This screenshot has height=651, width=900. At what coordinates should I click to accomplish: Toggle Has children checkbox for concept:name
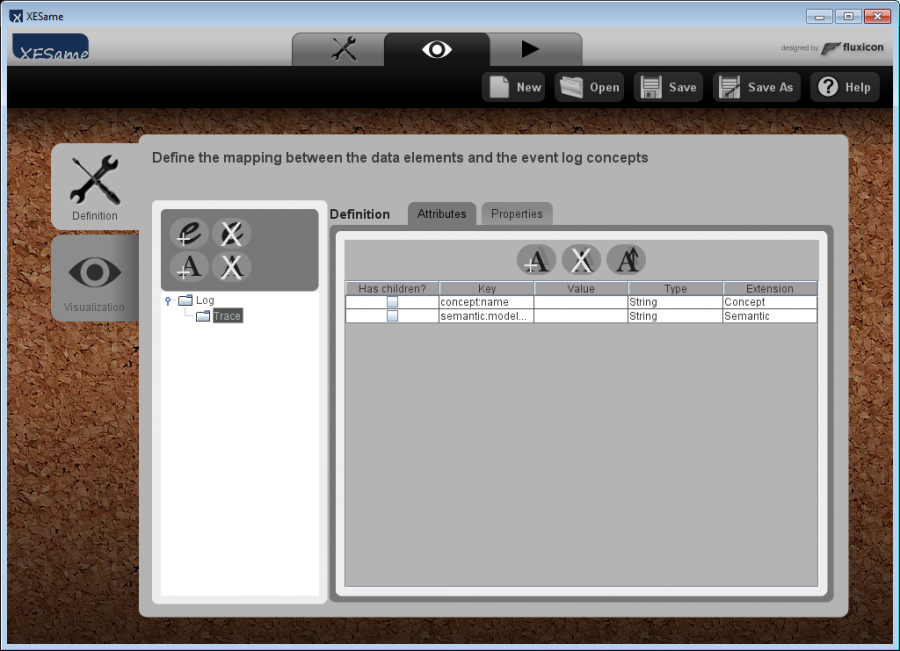click(392, 302)
